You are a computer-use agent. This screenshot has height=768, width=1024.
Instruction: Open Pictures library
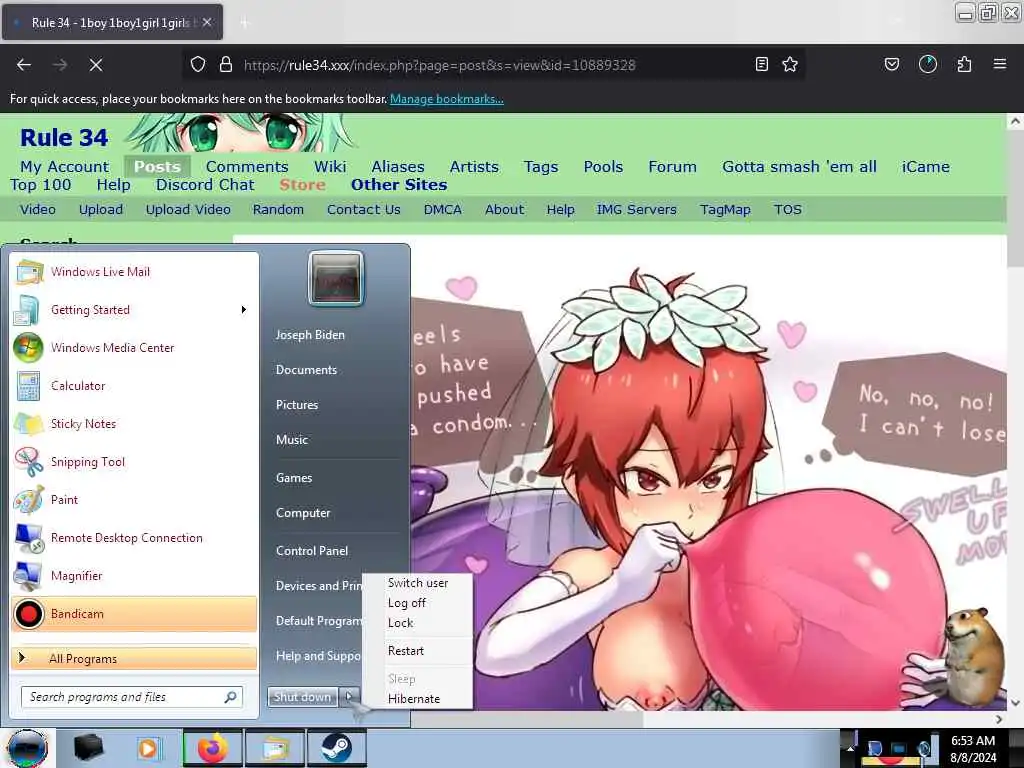[297, 405]
